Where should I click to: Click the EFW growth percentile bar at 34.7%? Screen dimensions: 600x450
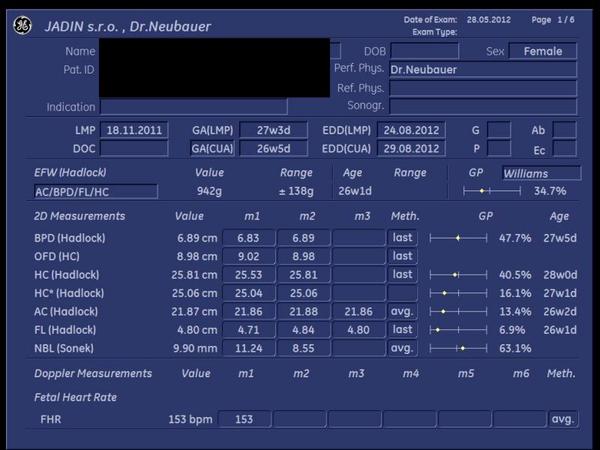pyautogui.click(x=491, y=191)
